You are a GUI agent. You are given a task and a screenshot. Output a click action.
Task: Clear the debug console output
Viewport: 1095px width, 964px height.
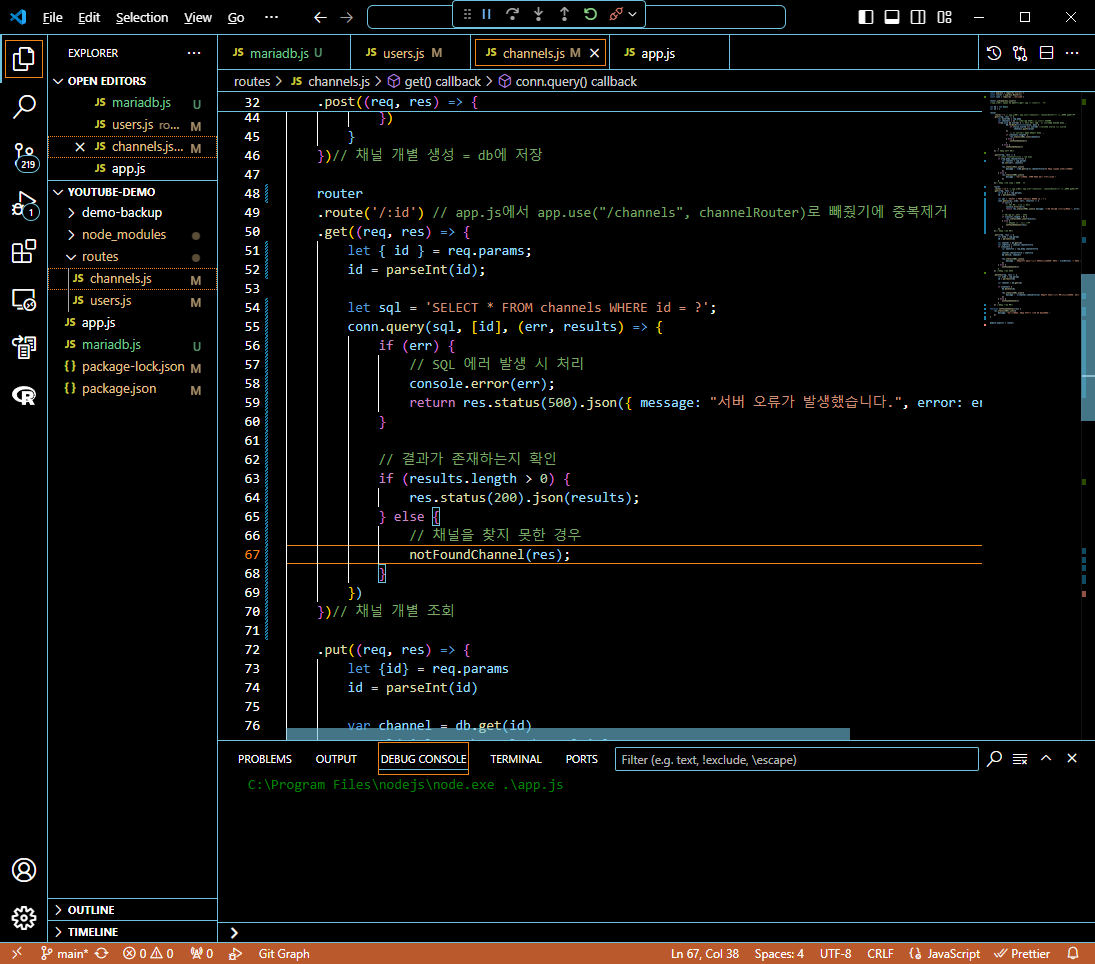(x=1020, y=759)
